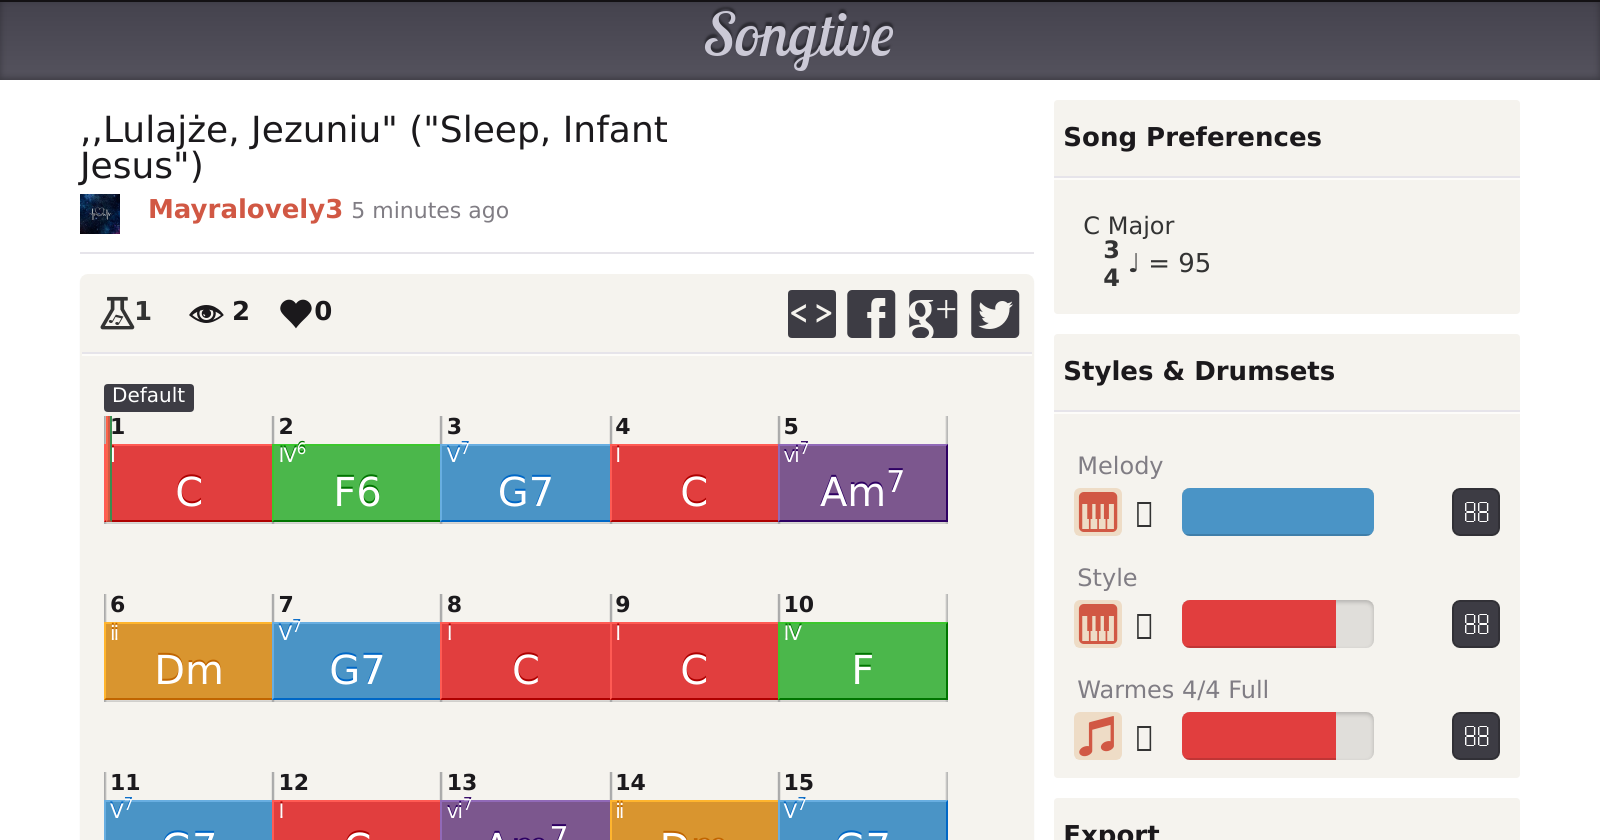Image resolution: width=1600 pixels, height=840 pixels.
Task: Toggle the Warmes 4/4 Full mute box
Action: pyautogui.click(x=1145, y=738)
